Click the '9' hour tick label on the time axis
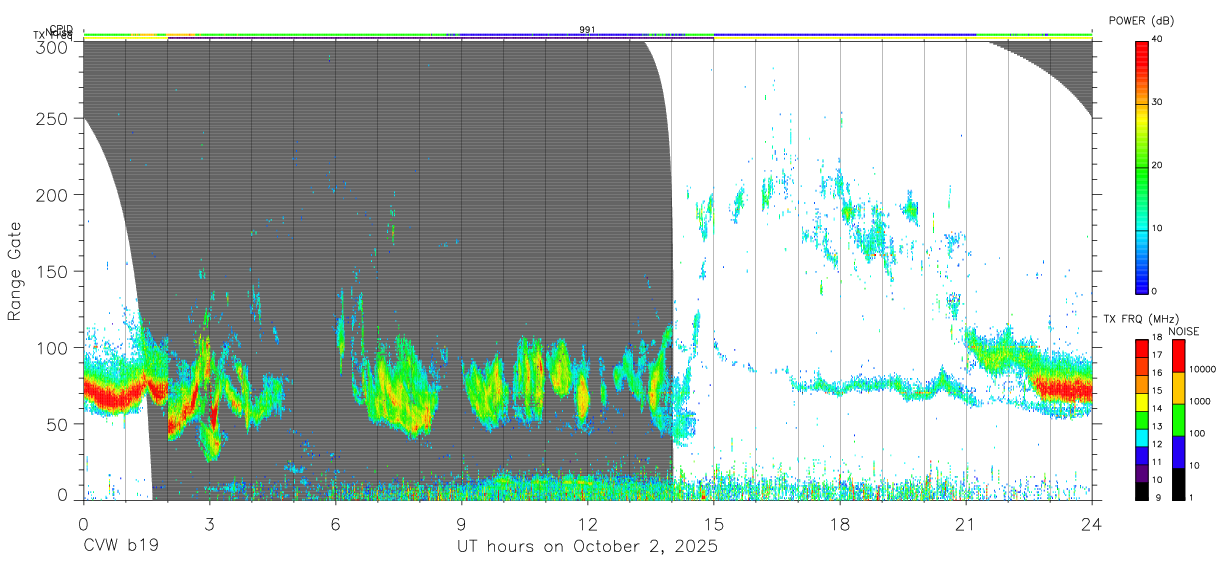1228x567 pixels. [461, 523]
